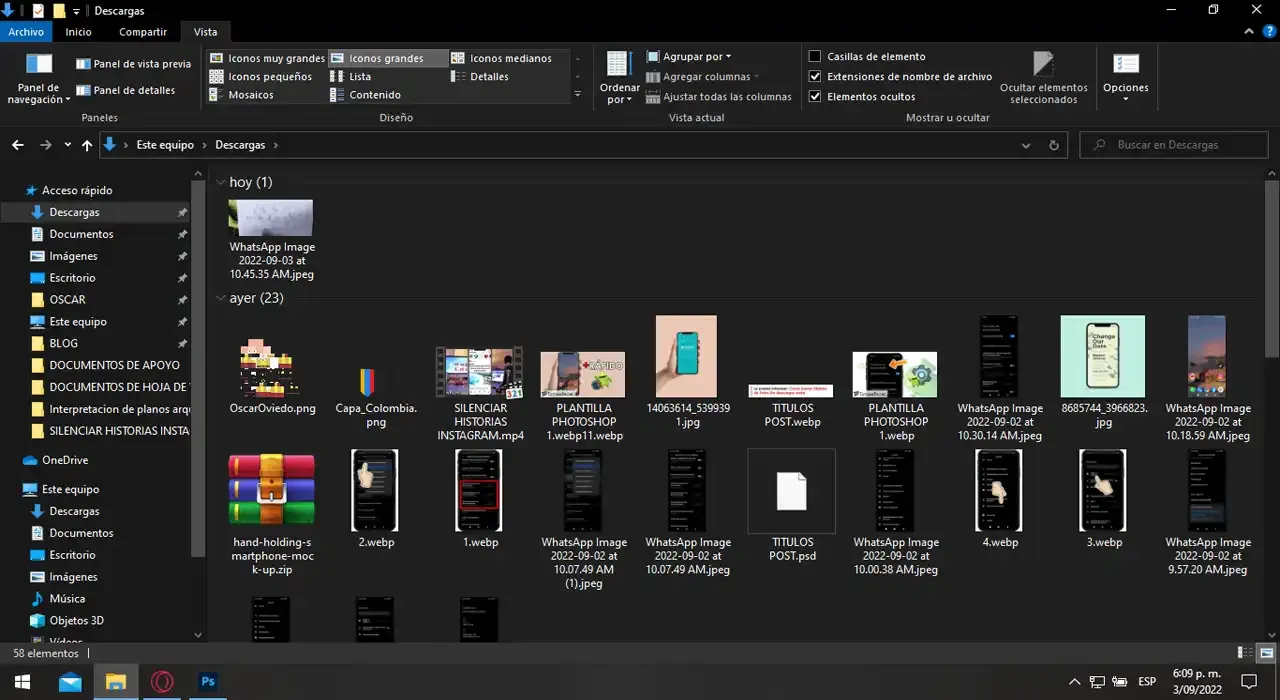Viewport: 1280px width, 700px height.
Task: Go up one folder level arrow
Action: (87, 145)
